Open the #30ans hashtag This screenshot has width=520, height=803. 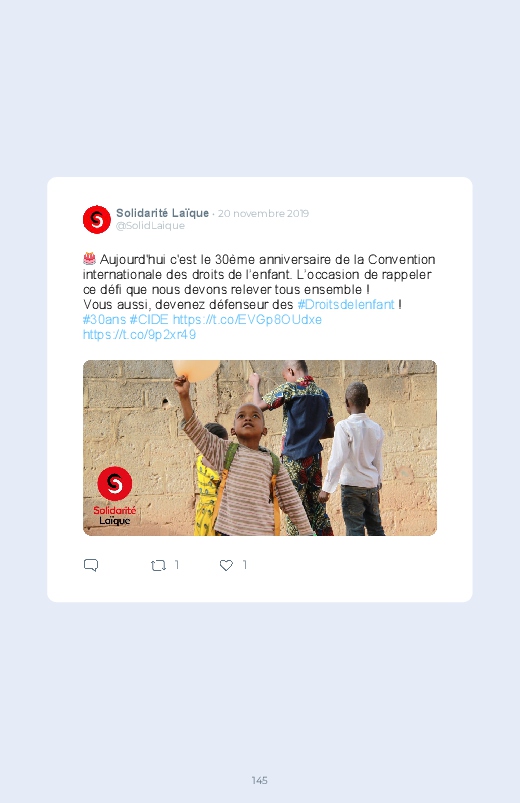104,320
